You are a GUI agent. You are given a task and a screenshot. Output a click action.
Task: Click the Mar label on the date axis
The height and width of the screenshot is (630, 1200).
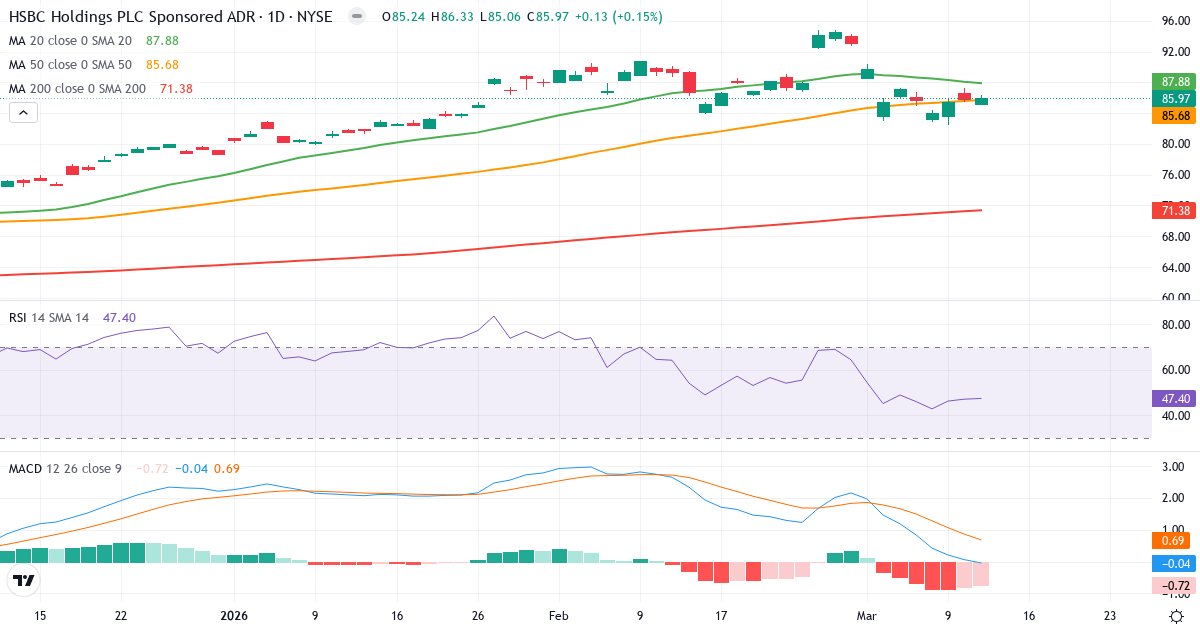click(866, 617)
